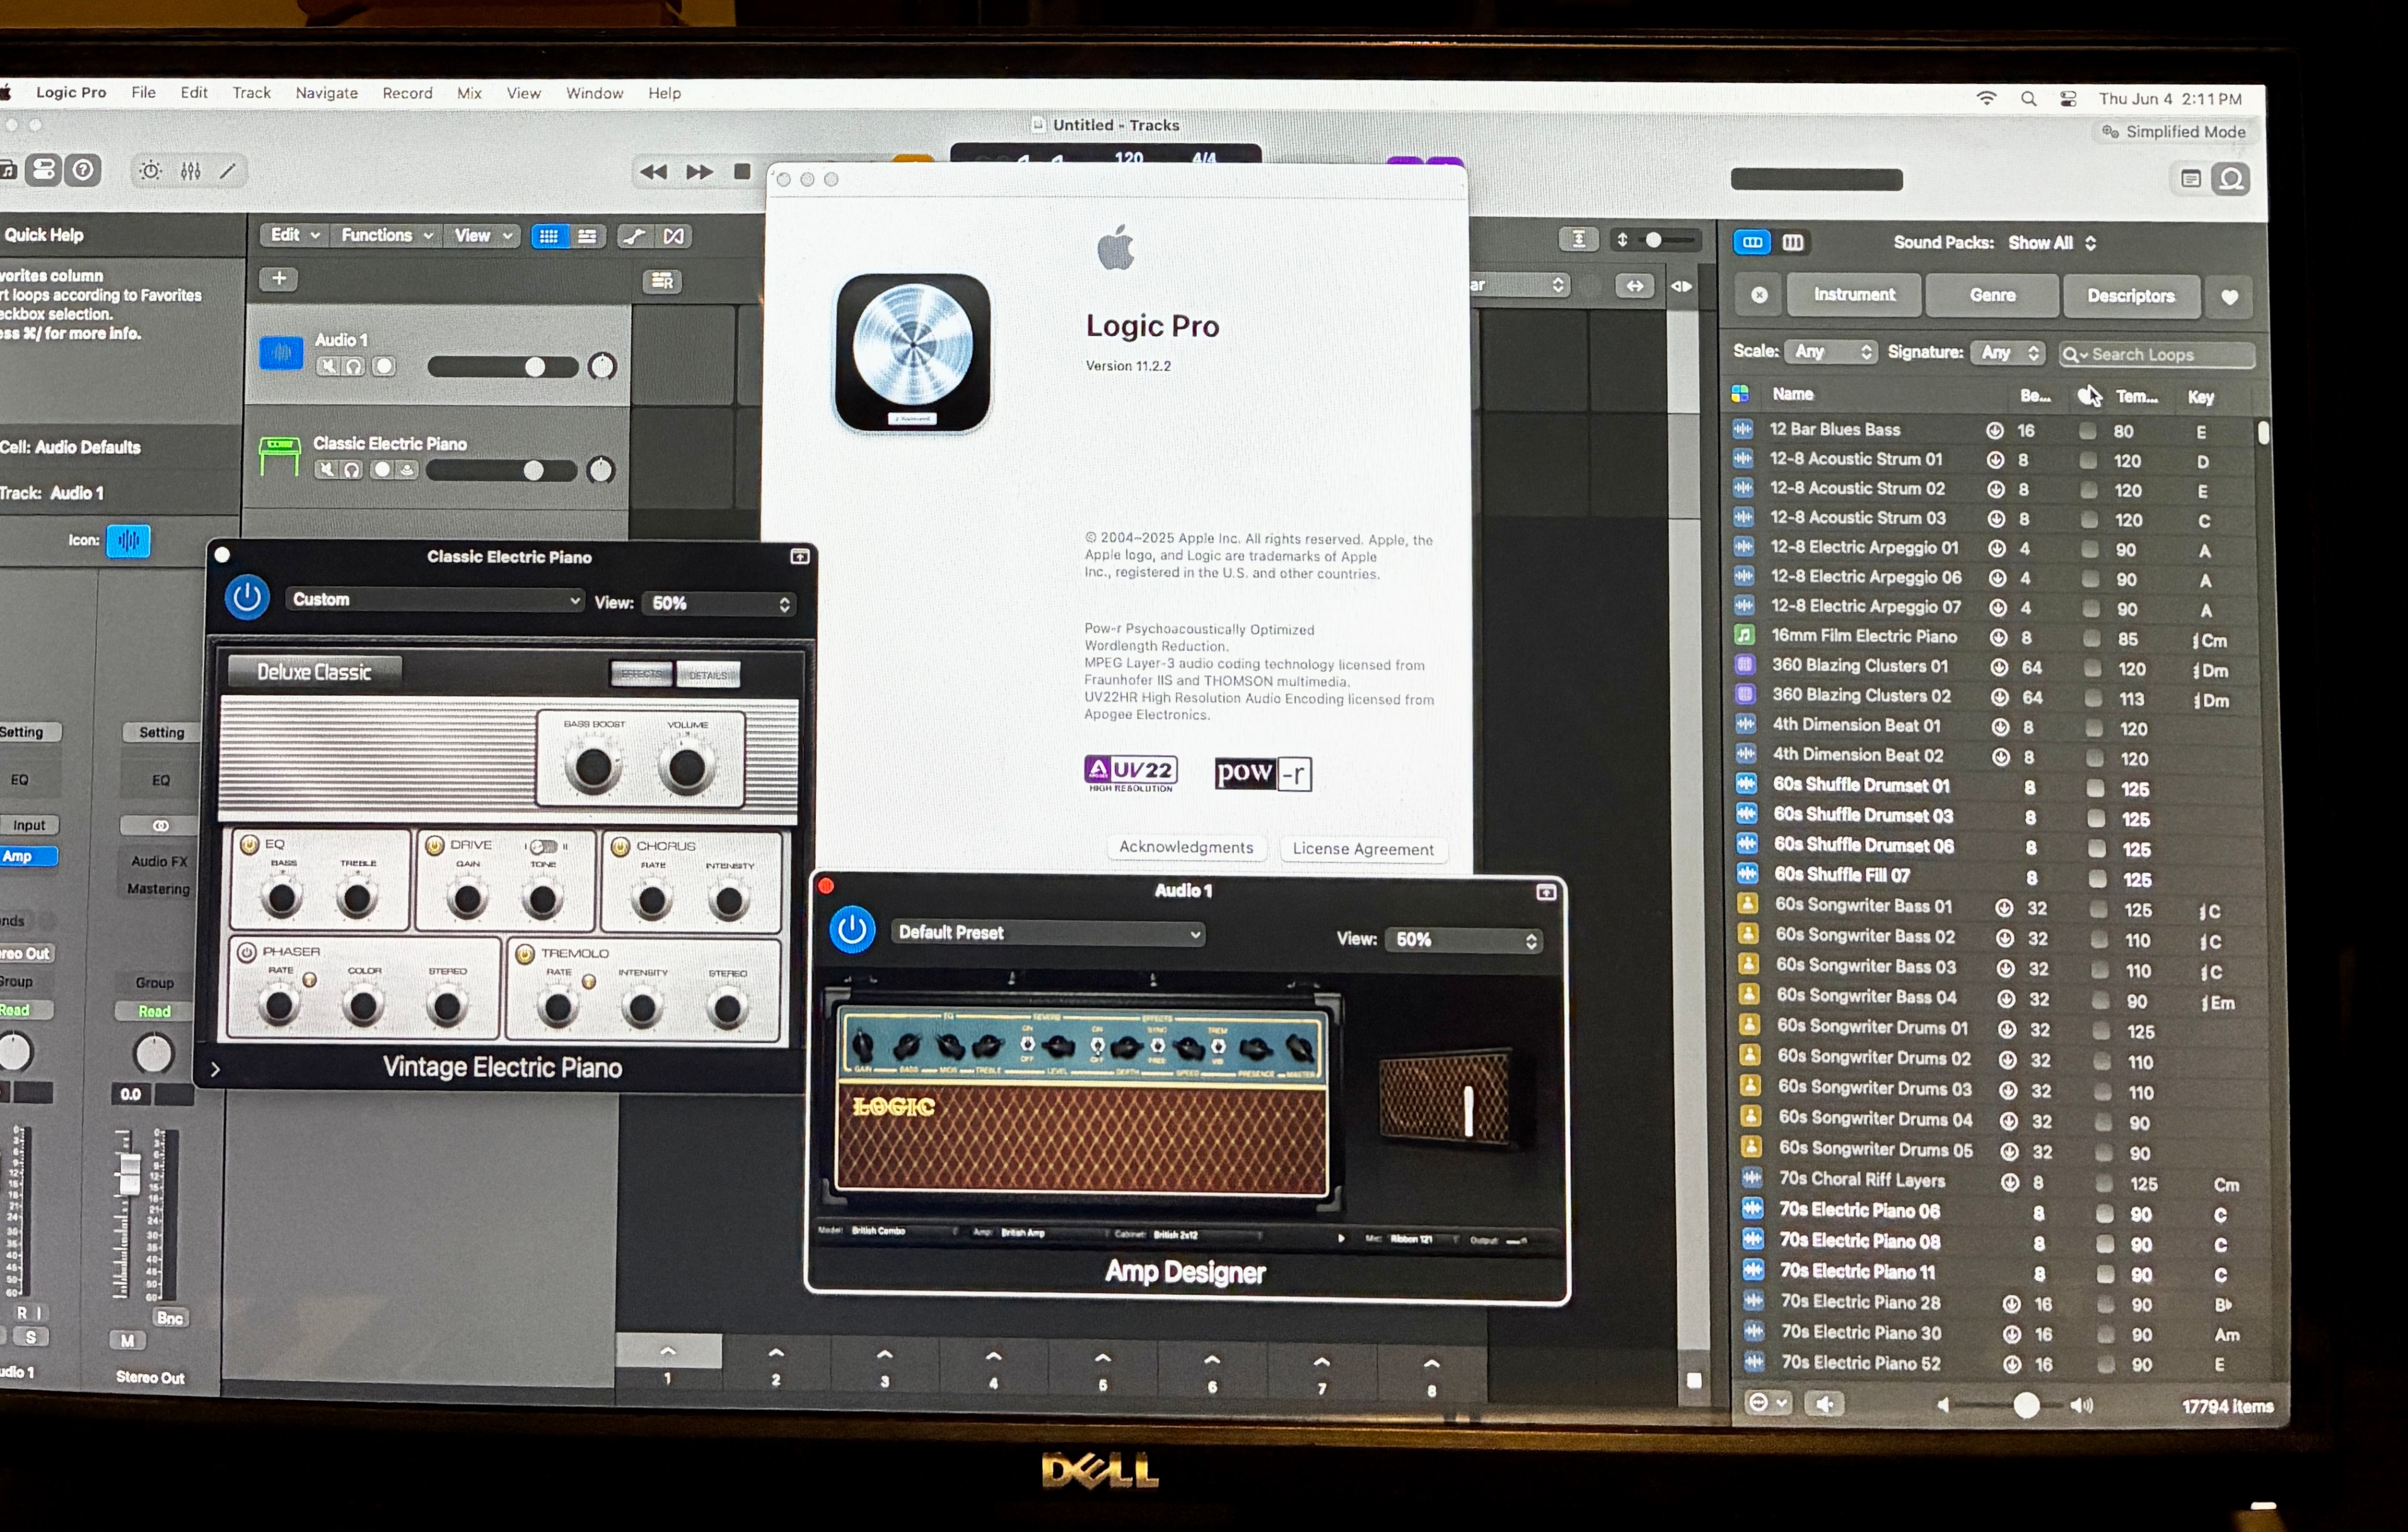Open the Mix menu

469,93
